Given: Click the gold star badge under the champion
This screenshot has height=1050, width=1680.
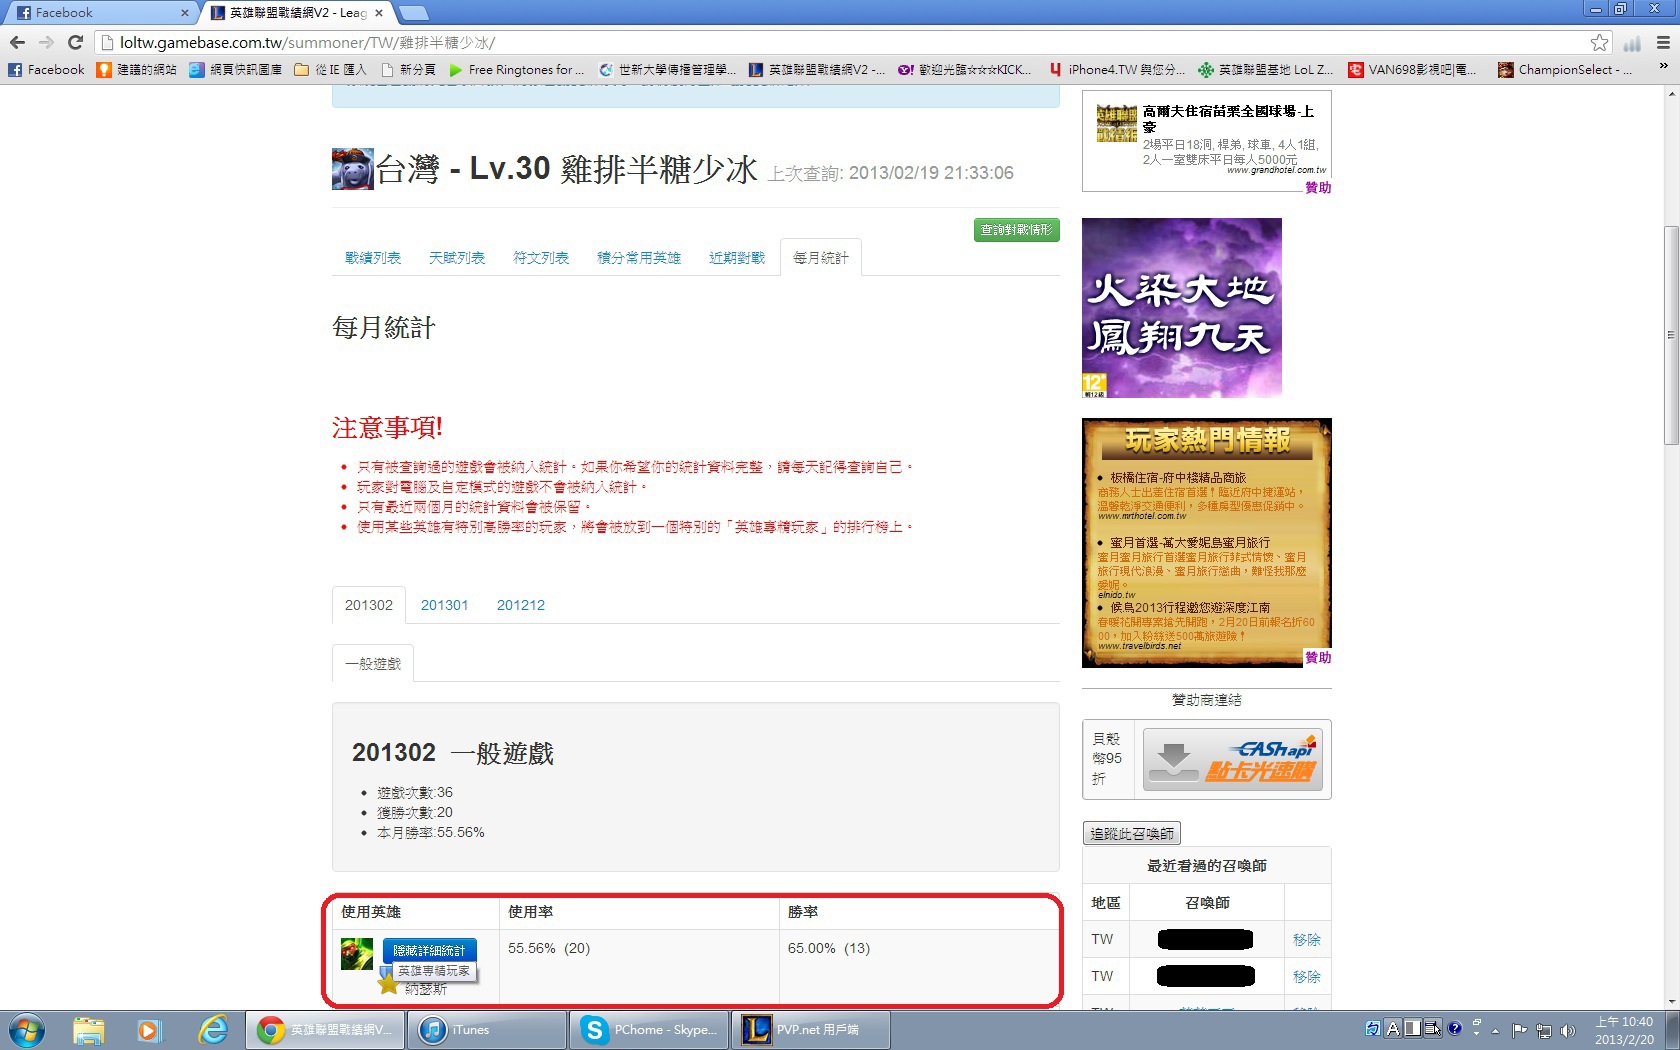Looking at the screenshot, I should pos(388,982).
